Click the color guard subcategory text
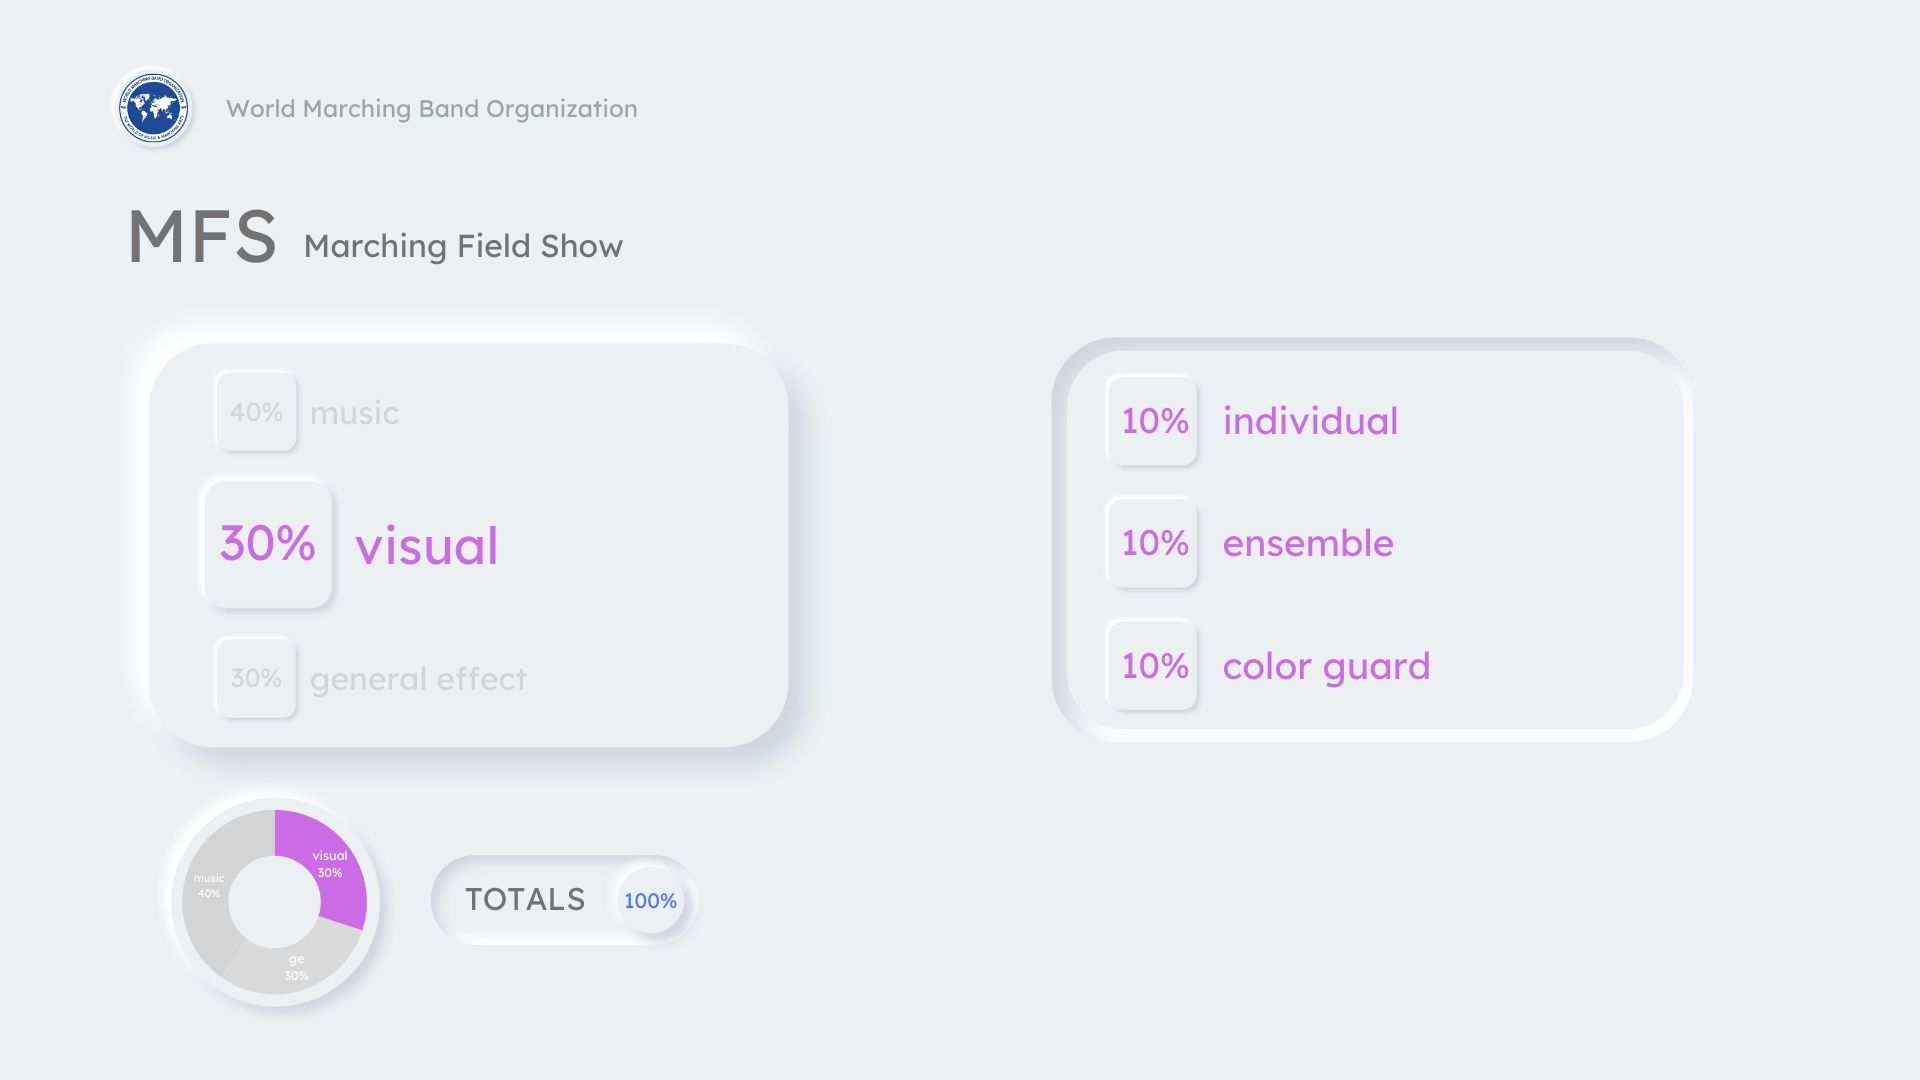The height and width of the screenshot is (1080, 1920). [x=1326, y=666]
